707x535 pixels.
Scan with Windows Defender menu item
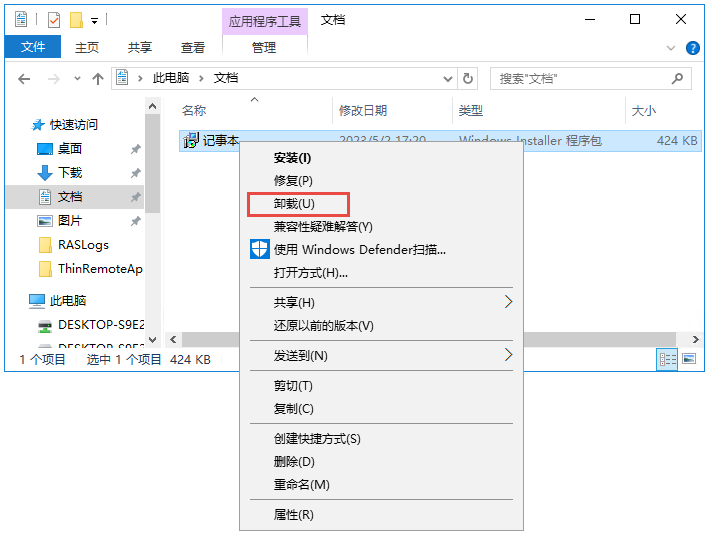tap(381, 250)
